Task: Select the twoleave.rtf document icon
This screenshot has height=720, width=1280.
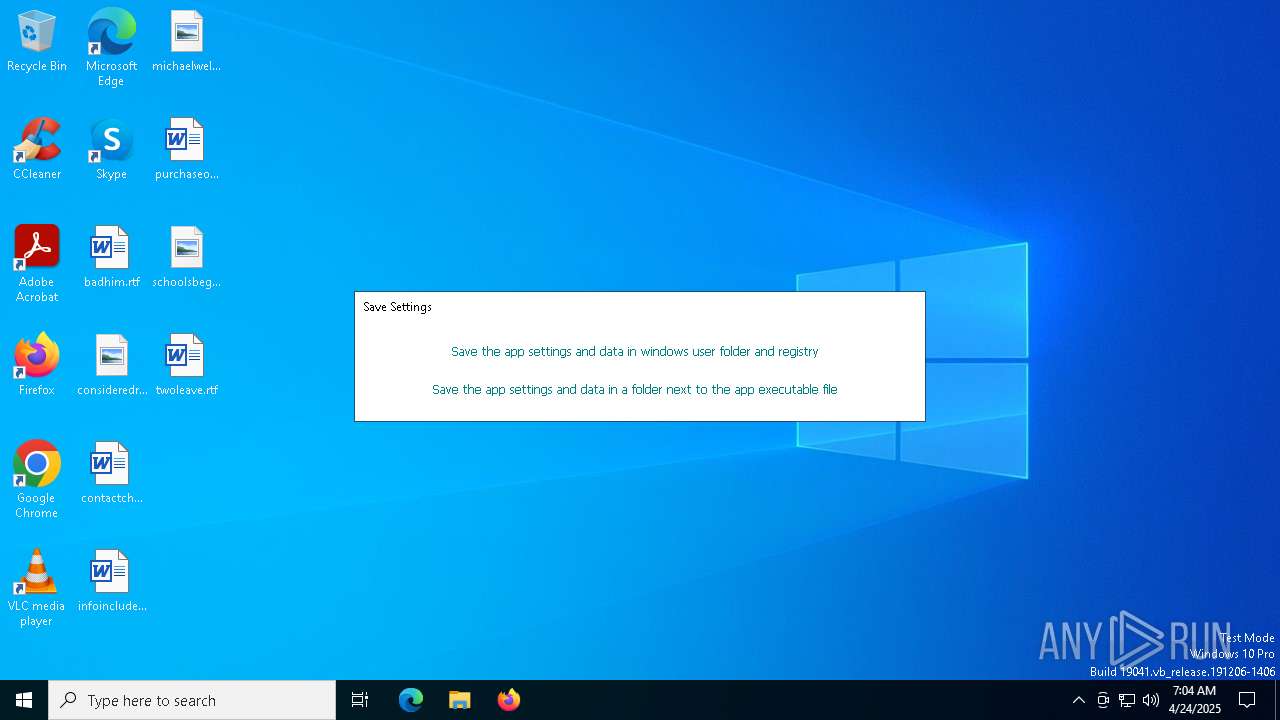Action: (186, 365)
